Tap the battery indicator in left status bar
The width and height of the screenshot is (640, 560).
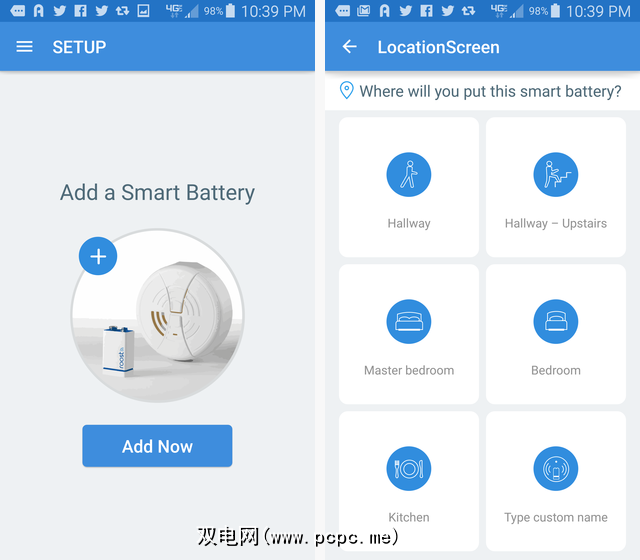tap(230, 11)
